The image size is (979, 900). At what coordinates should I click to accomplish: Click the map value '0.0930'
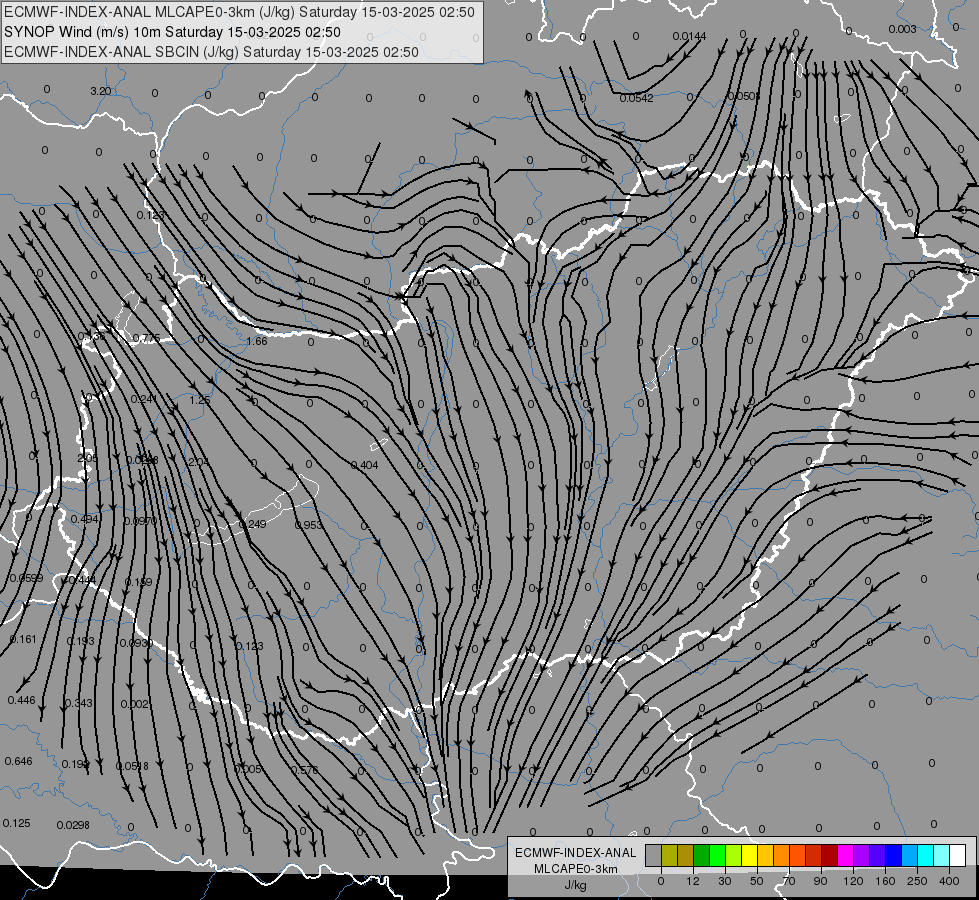pos(136,643)
